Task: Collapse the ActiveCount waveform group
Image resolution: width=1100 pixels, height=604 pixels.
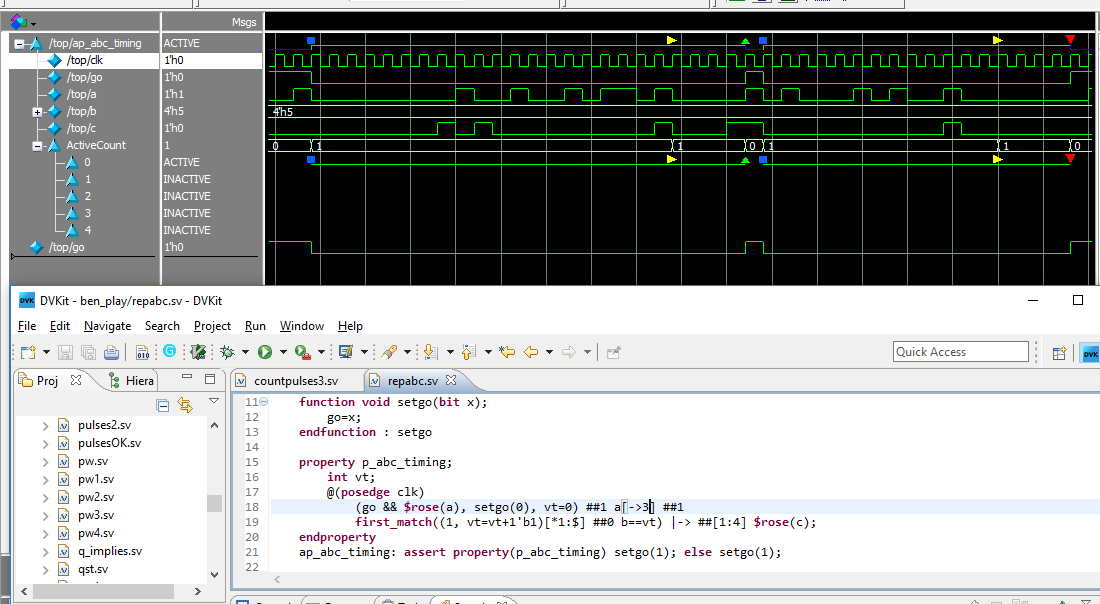Action: [x=37, y=146]
